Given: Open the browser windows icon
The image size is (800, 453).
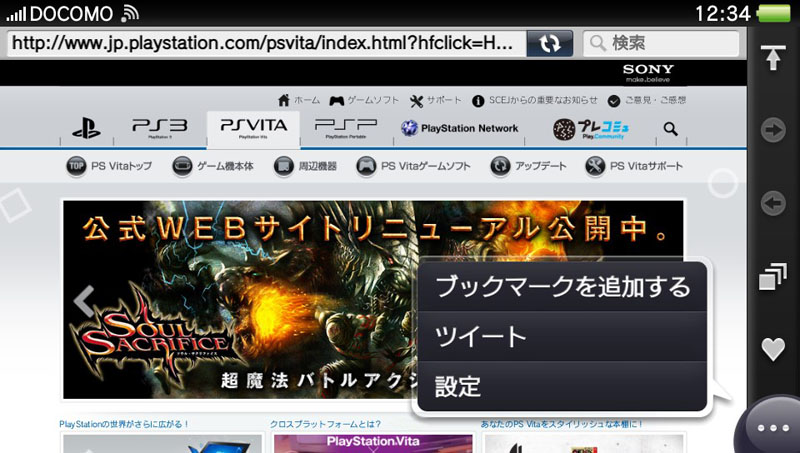Looking at the screenshot, I should [772, 277].
